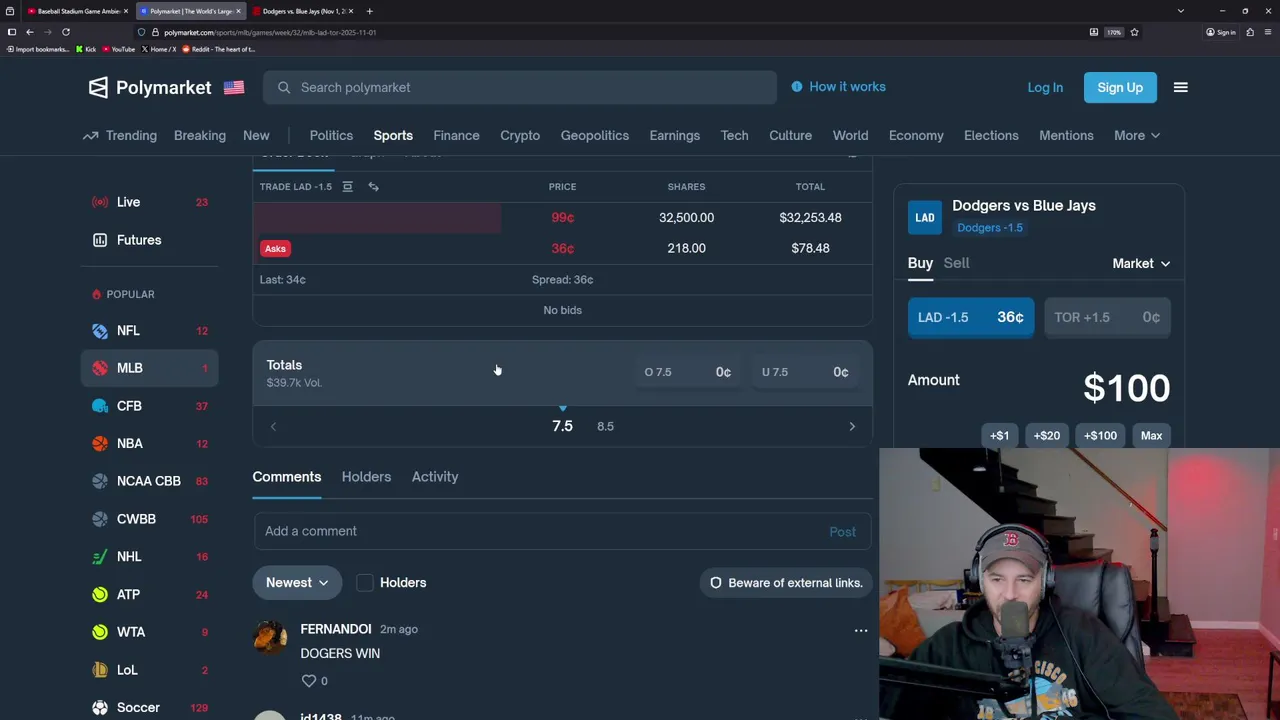Click the Trending arrow icon
The image size is (1280, 720).
pos(90,135)
